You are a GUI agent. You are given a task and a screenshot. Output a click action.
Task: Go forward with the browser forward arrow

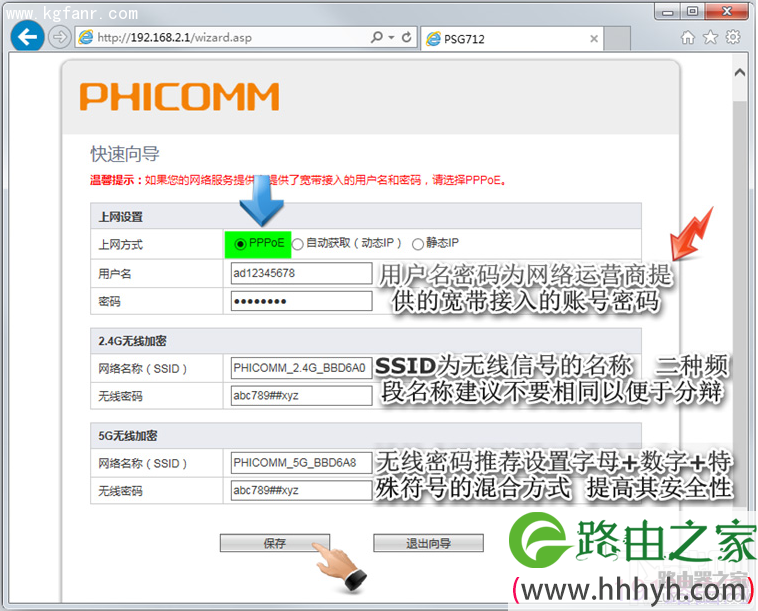coord(59,37)
